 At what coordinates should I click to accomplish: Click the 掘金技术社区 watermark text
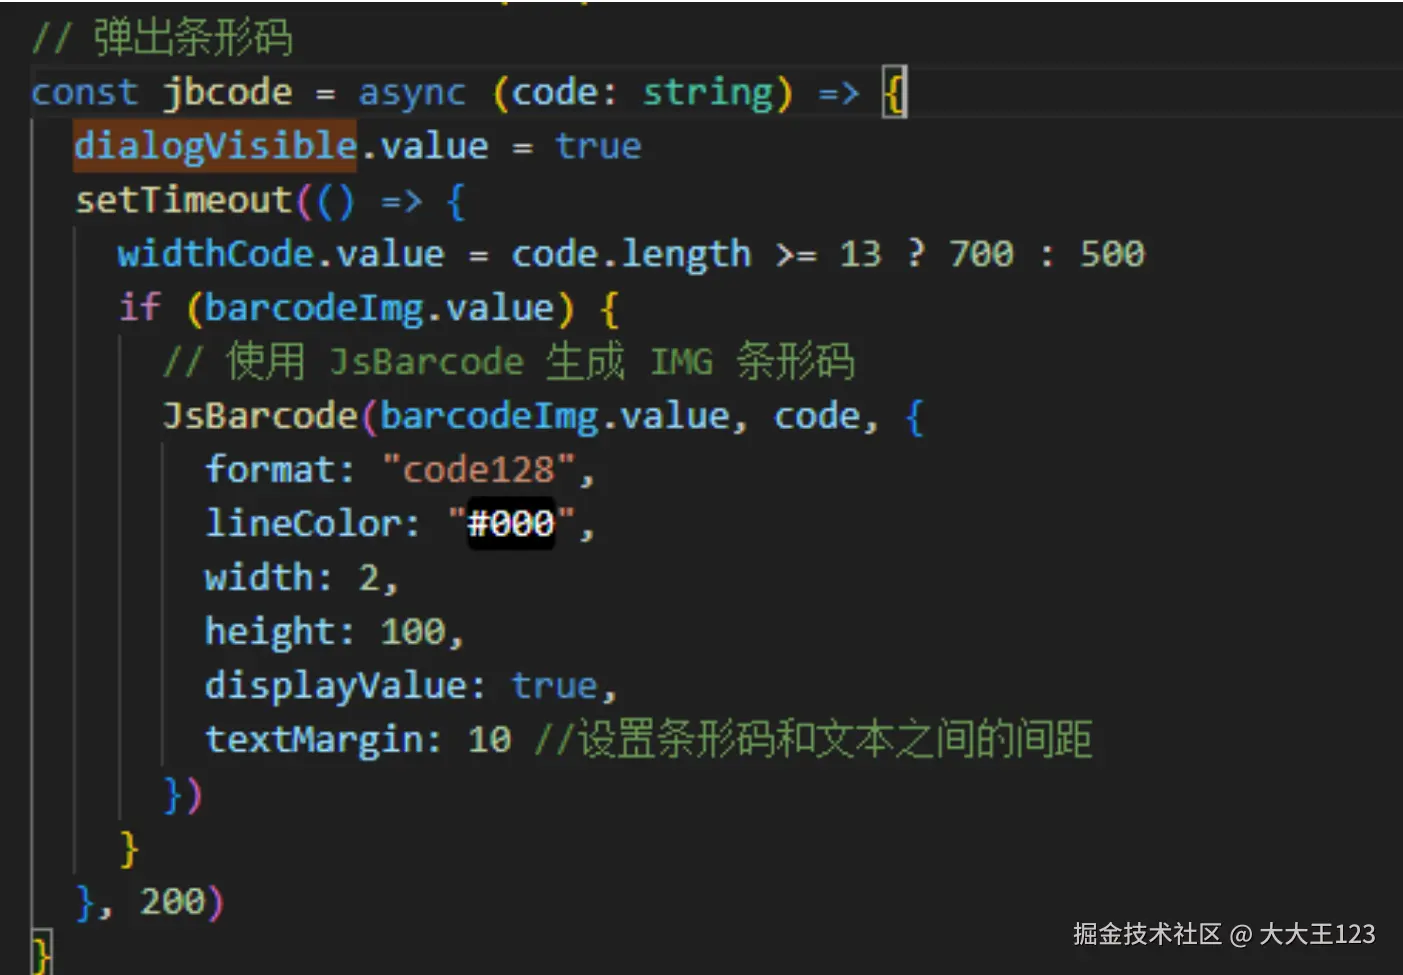1146,934
